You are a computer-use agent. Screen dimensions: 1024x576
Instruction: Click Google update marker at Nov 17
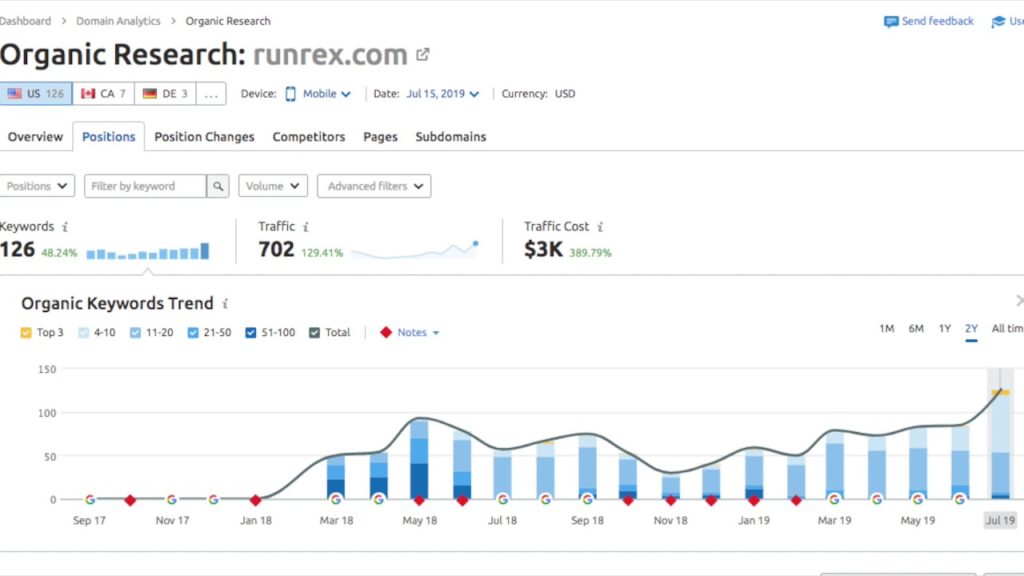tap(172, 500)
